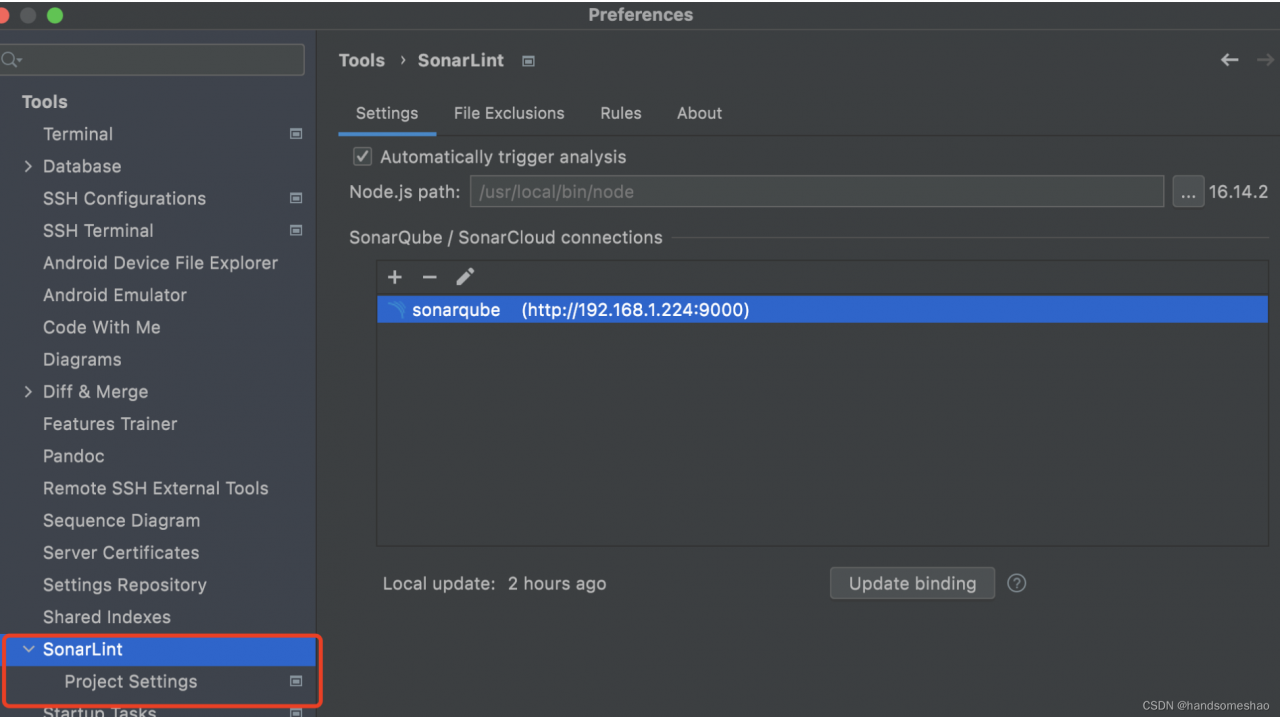Select the sonarqube connection row
Screen dimensions: 1280x717
tap(820, 310)
